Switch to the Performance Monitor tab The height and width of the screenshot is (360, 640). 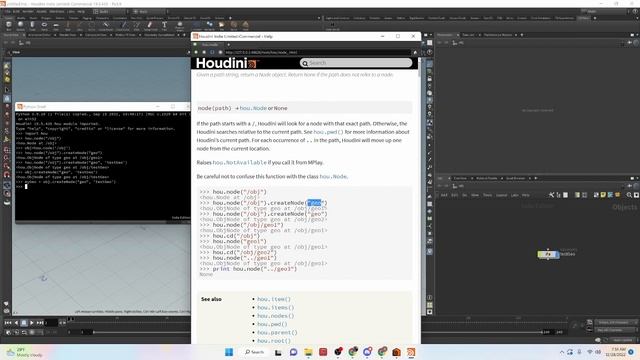click(498, 35)
